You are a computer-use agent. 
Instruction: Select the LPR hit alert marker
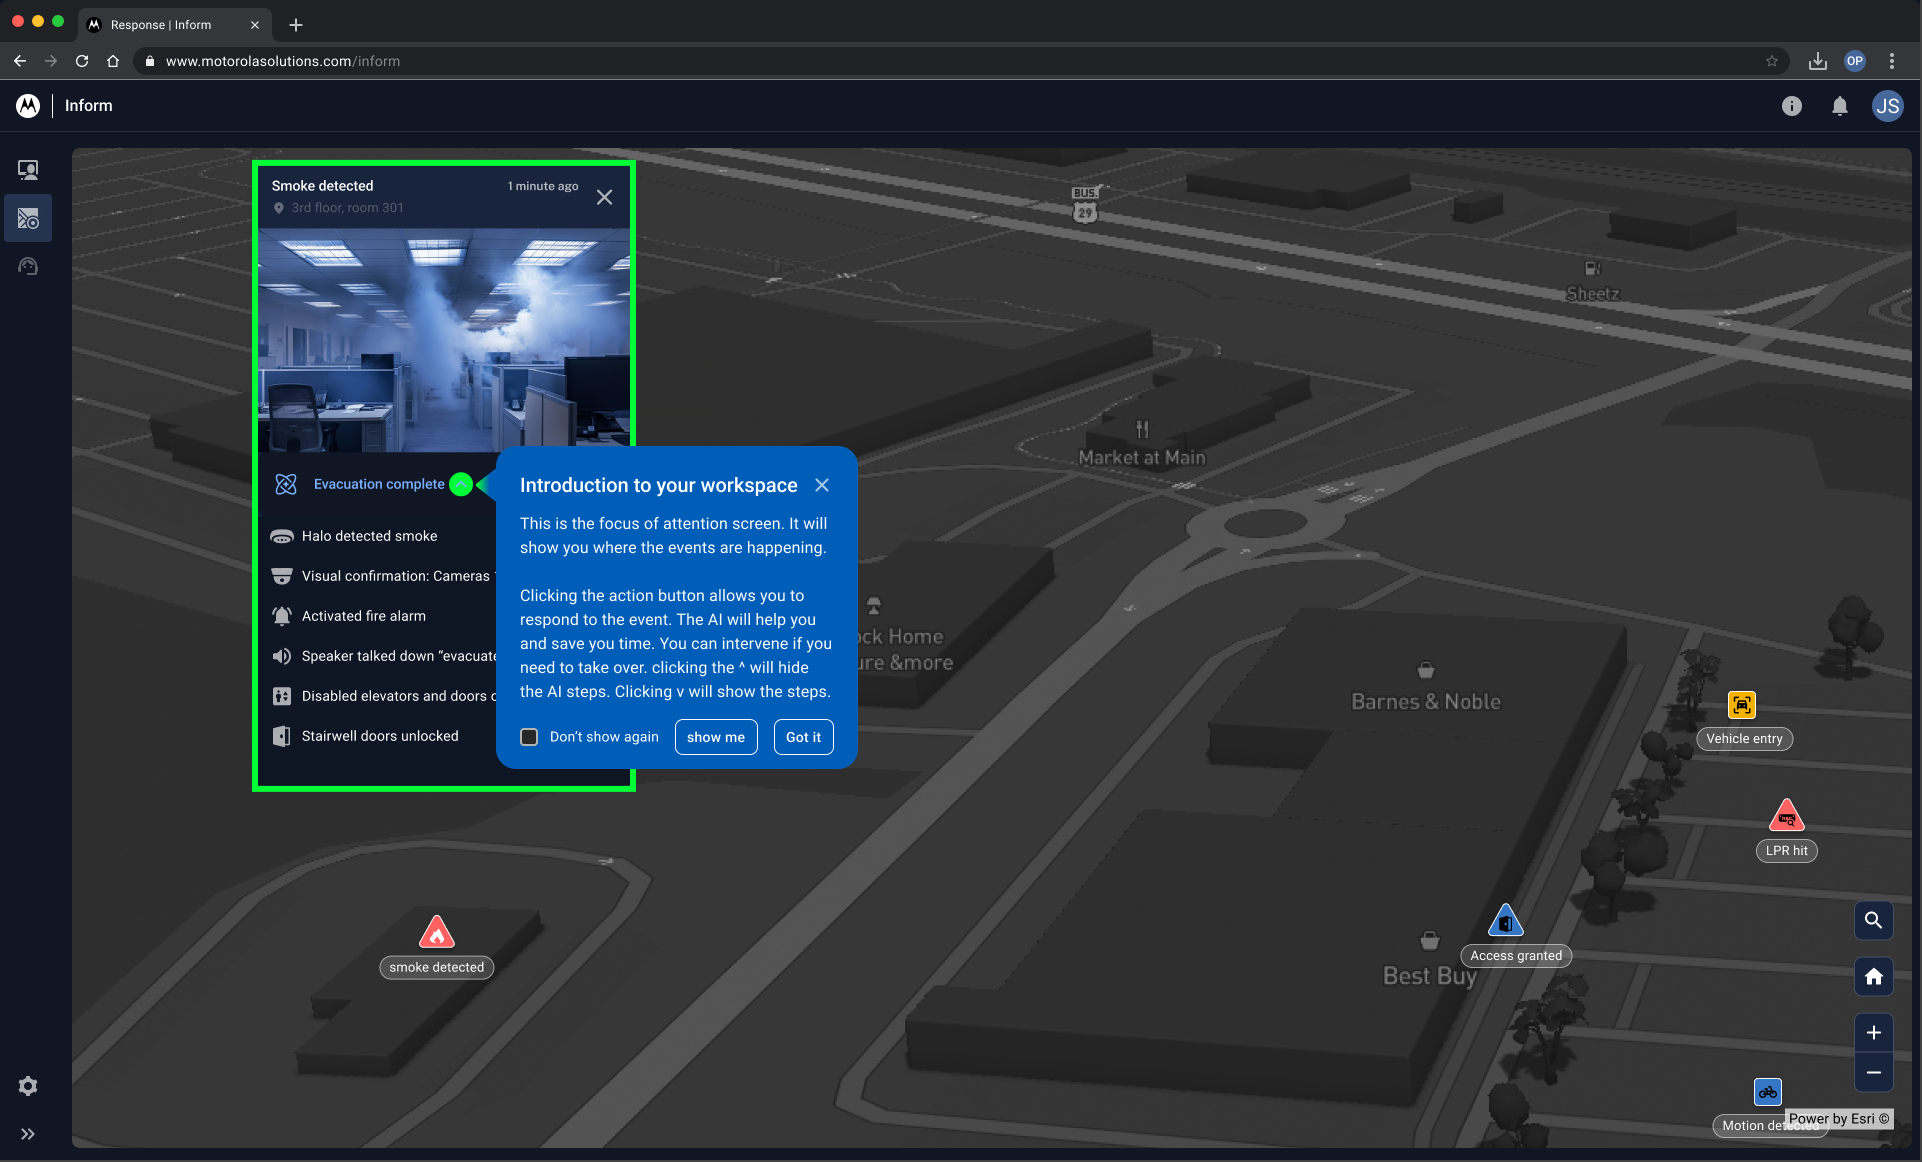(x=1786, y=817)
